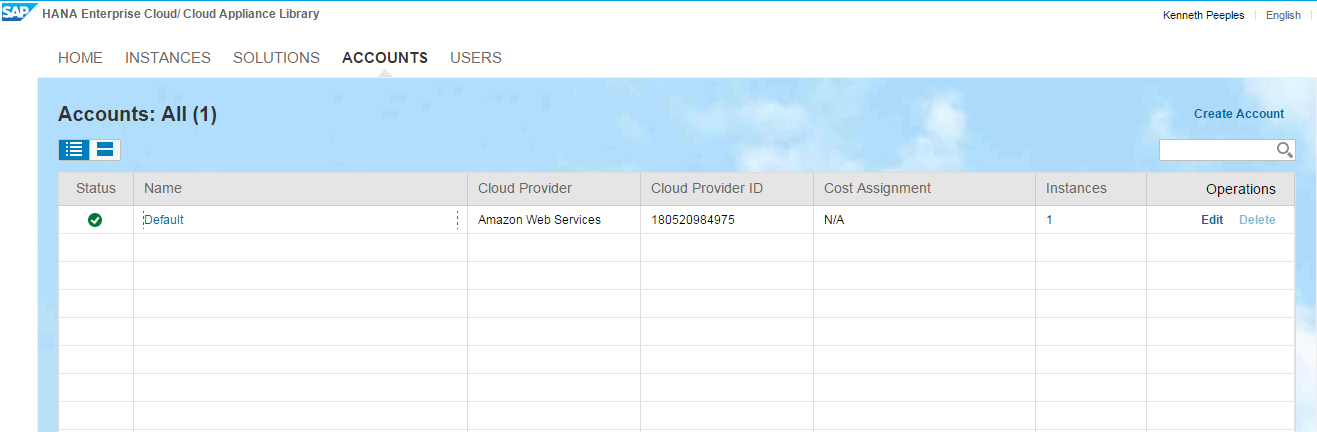Sort by the Status column header
This screenshot has height=432, width=1317.
pos(96,188)
